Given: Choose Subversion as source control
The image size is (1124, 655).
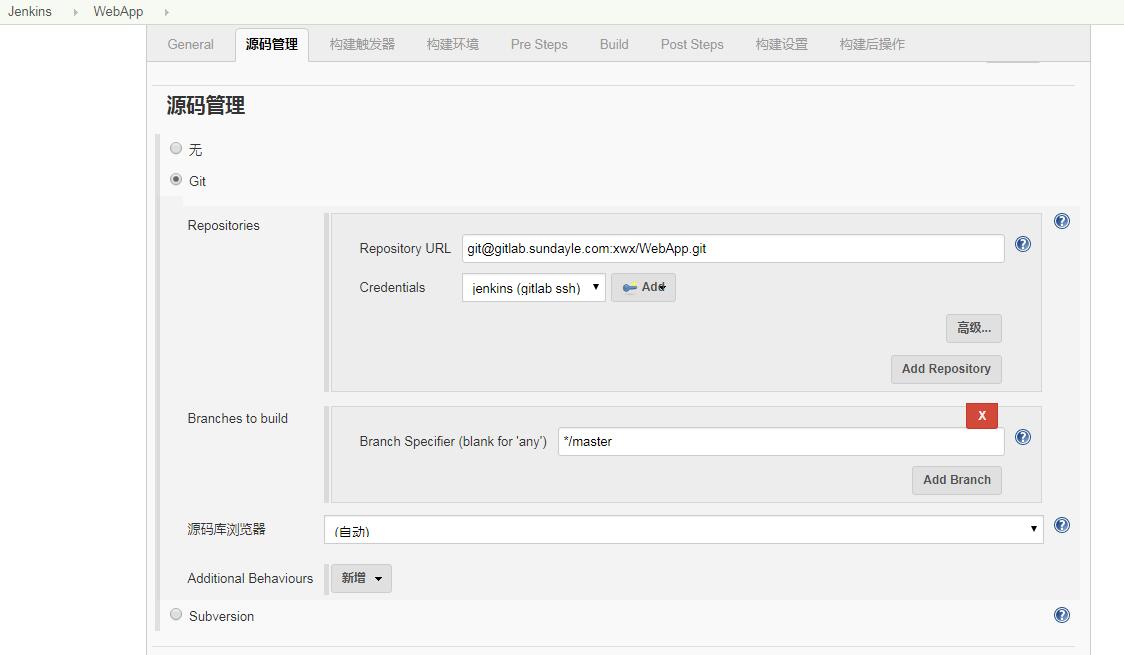Looking at the screenshot, I should click(x=176, y=615).
